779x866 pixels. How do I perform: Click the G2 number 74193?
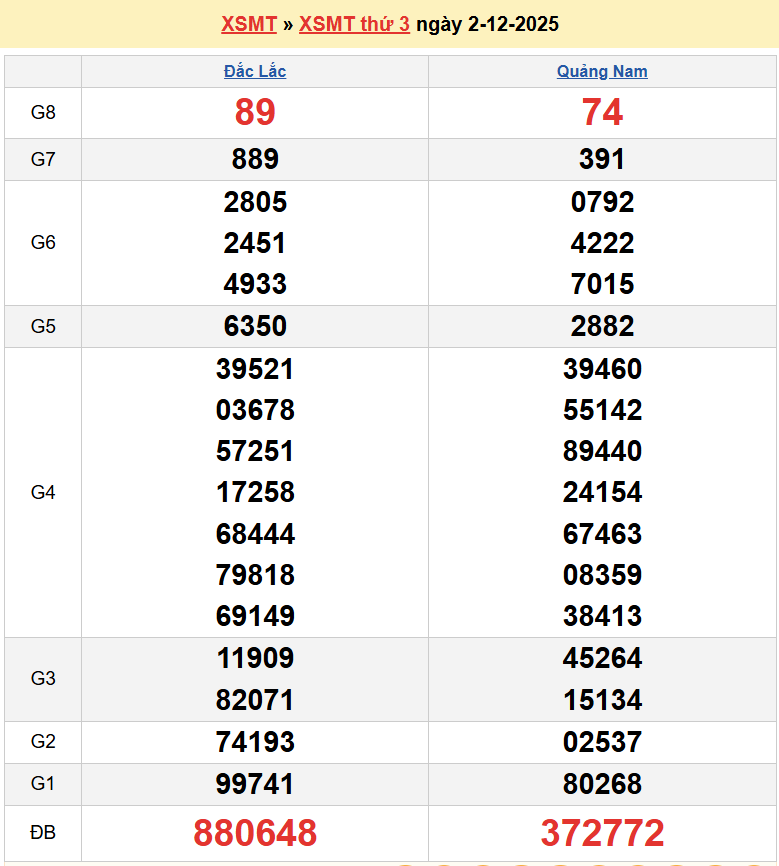(x=255, y=742)
